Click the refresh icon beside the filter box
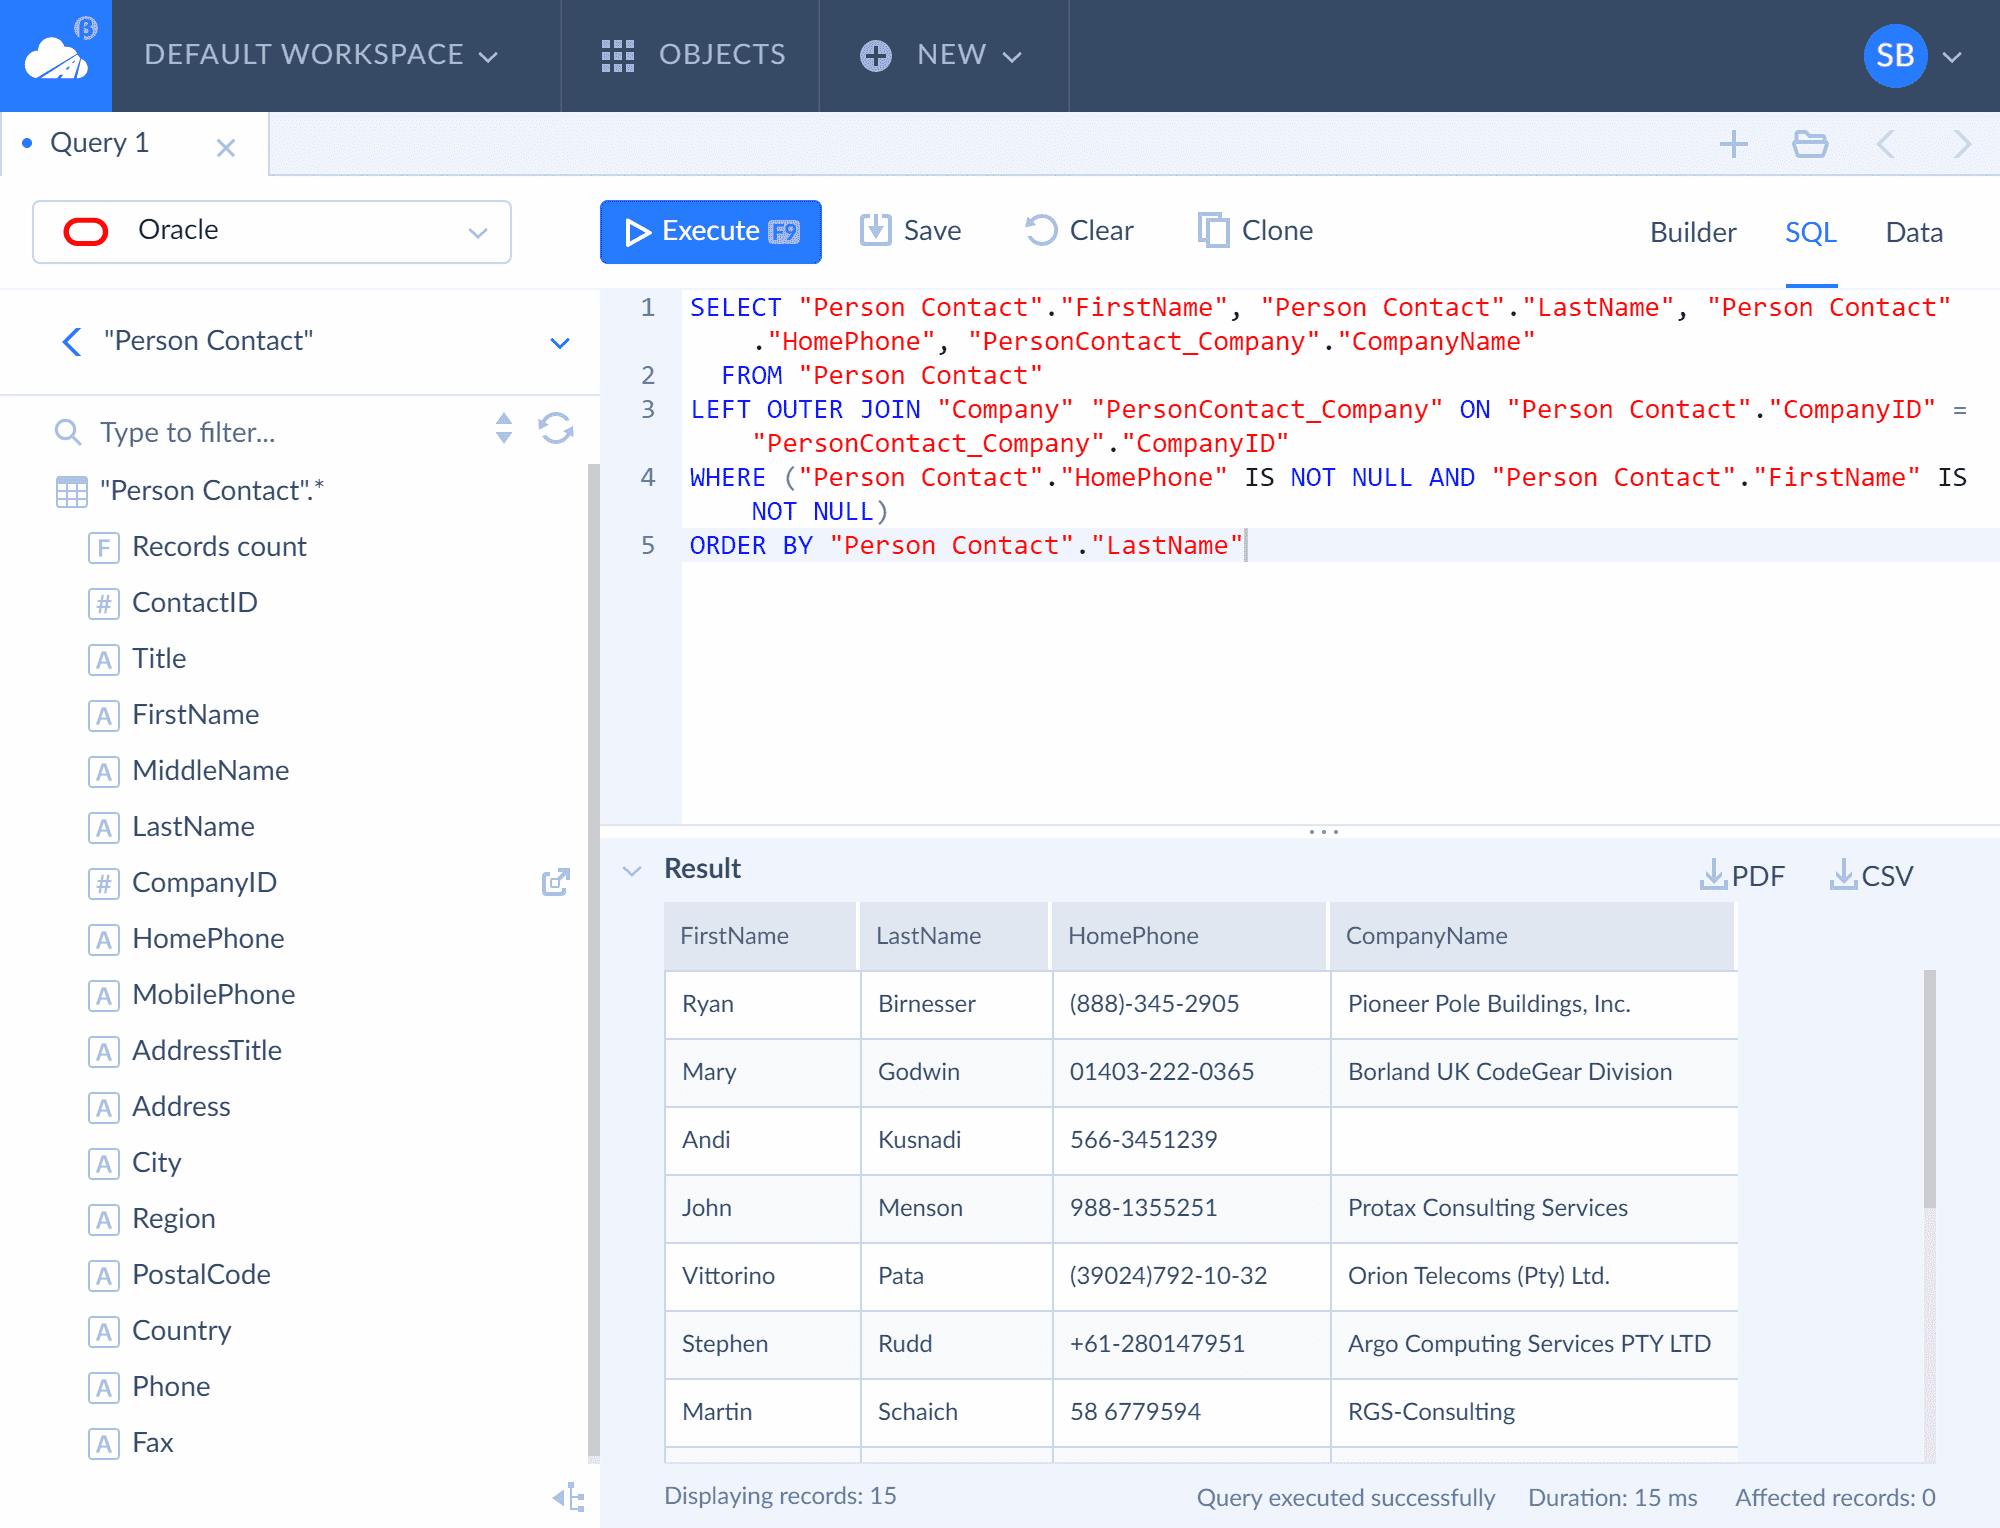The image size is (2000, 1528). pyautogui.click(x=556, y=430)
